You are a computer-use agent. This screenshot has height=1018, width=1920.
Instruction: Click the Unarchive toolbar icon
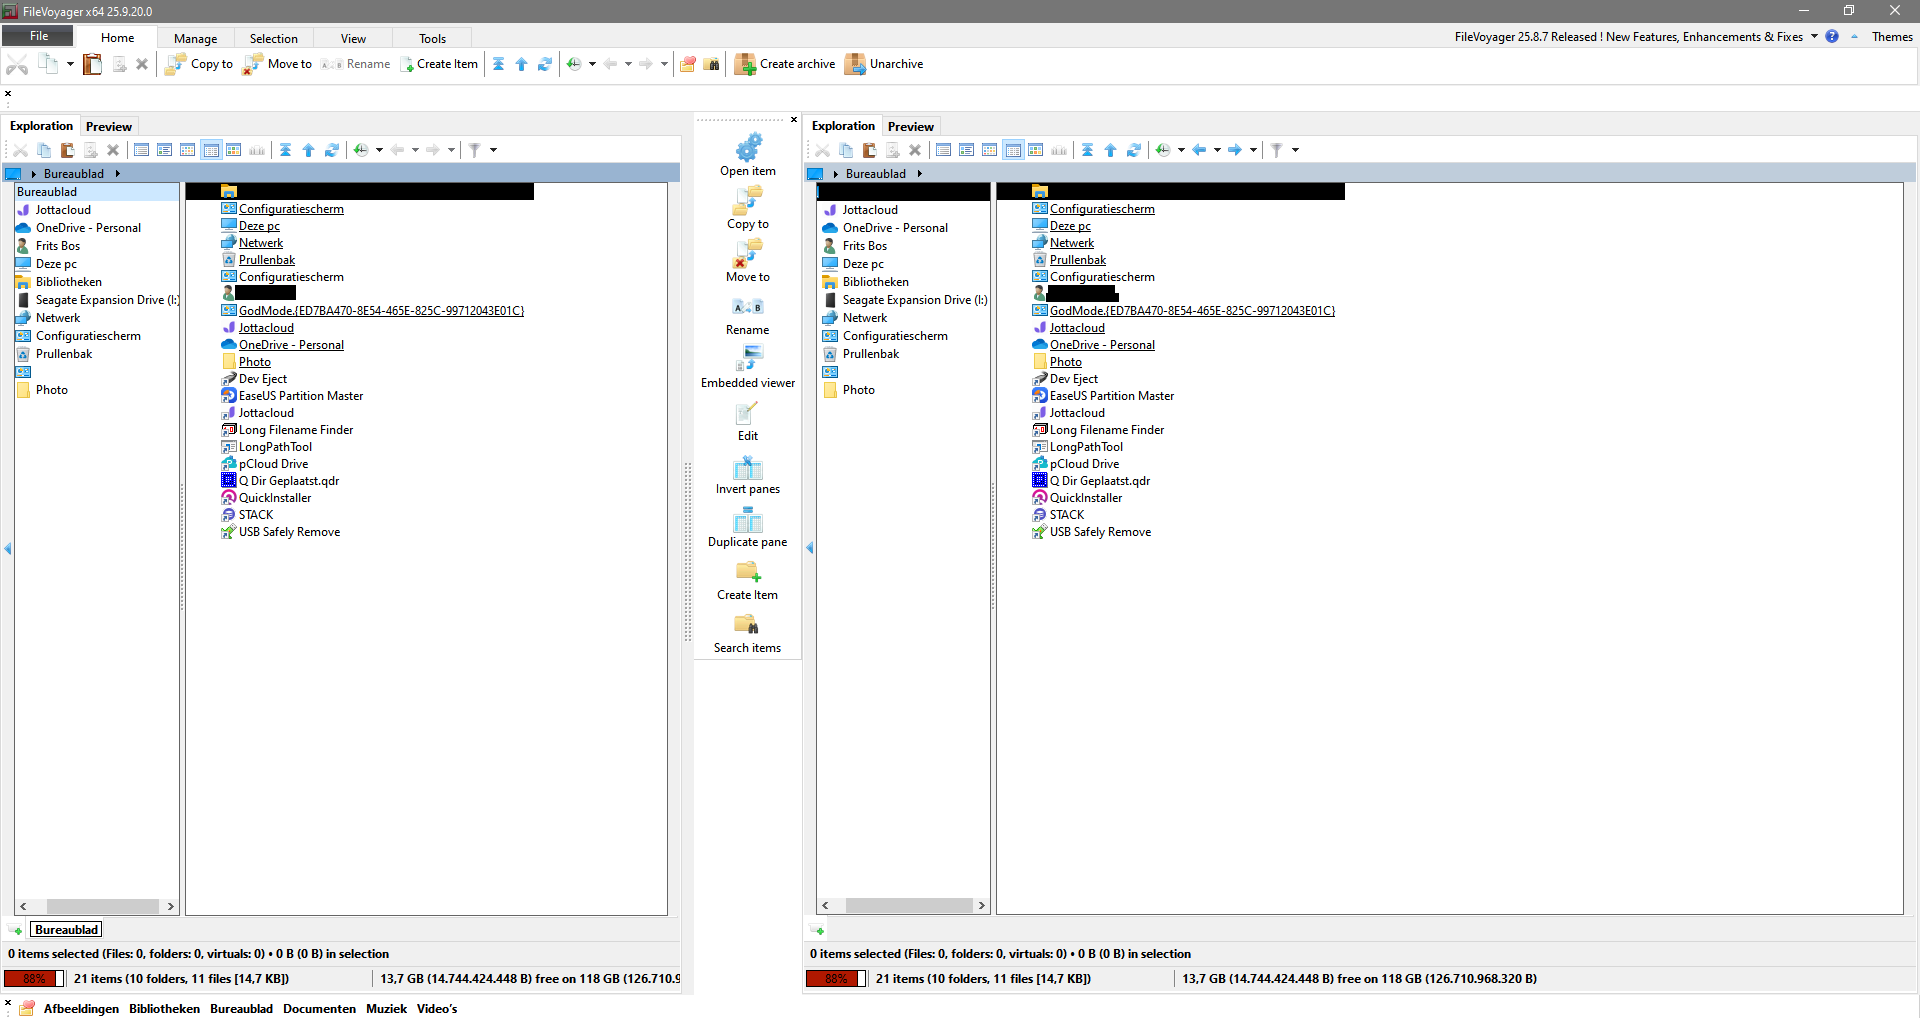[855, 64]
